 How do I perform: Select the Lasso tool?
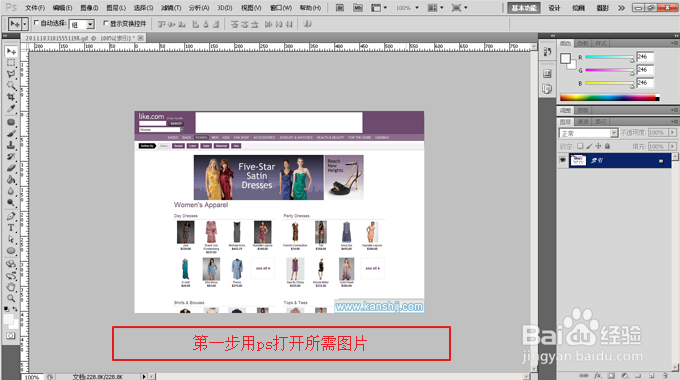coord(11,74)
